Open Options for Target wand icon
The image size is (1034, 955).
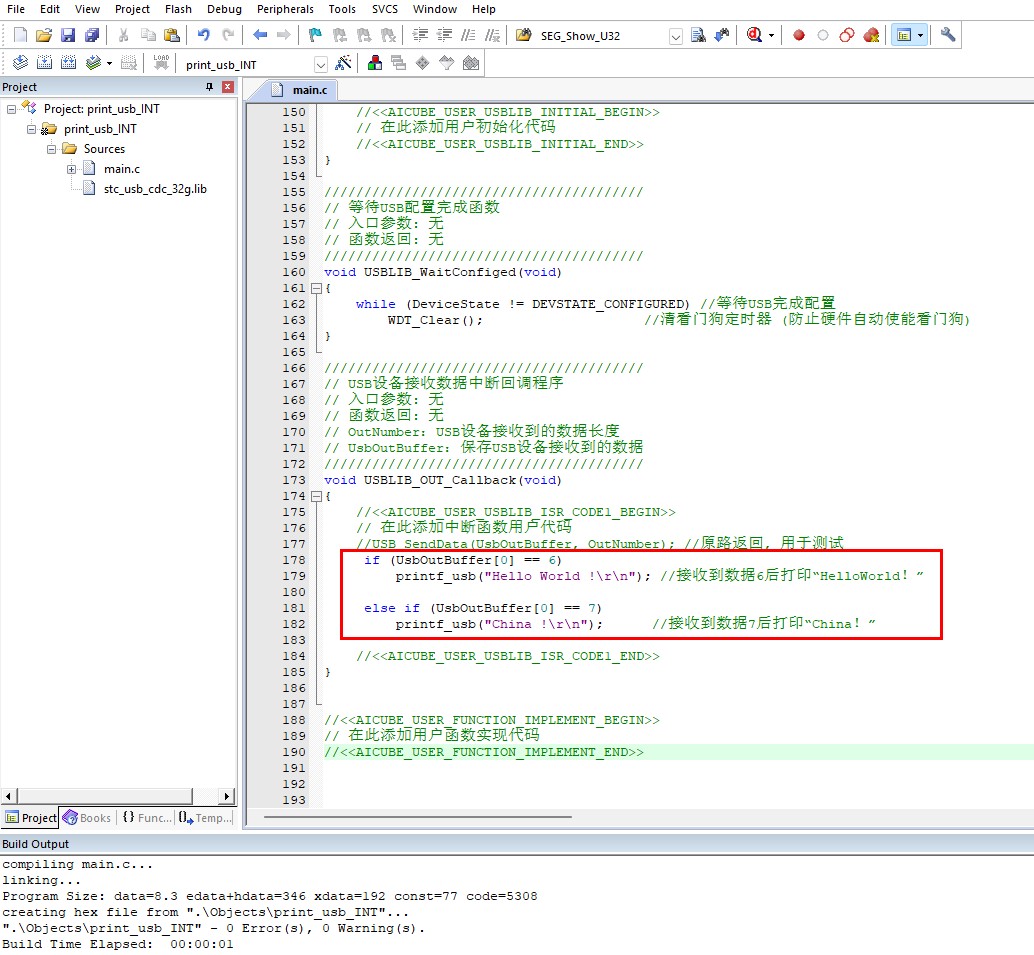click(x=343, y=63)
